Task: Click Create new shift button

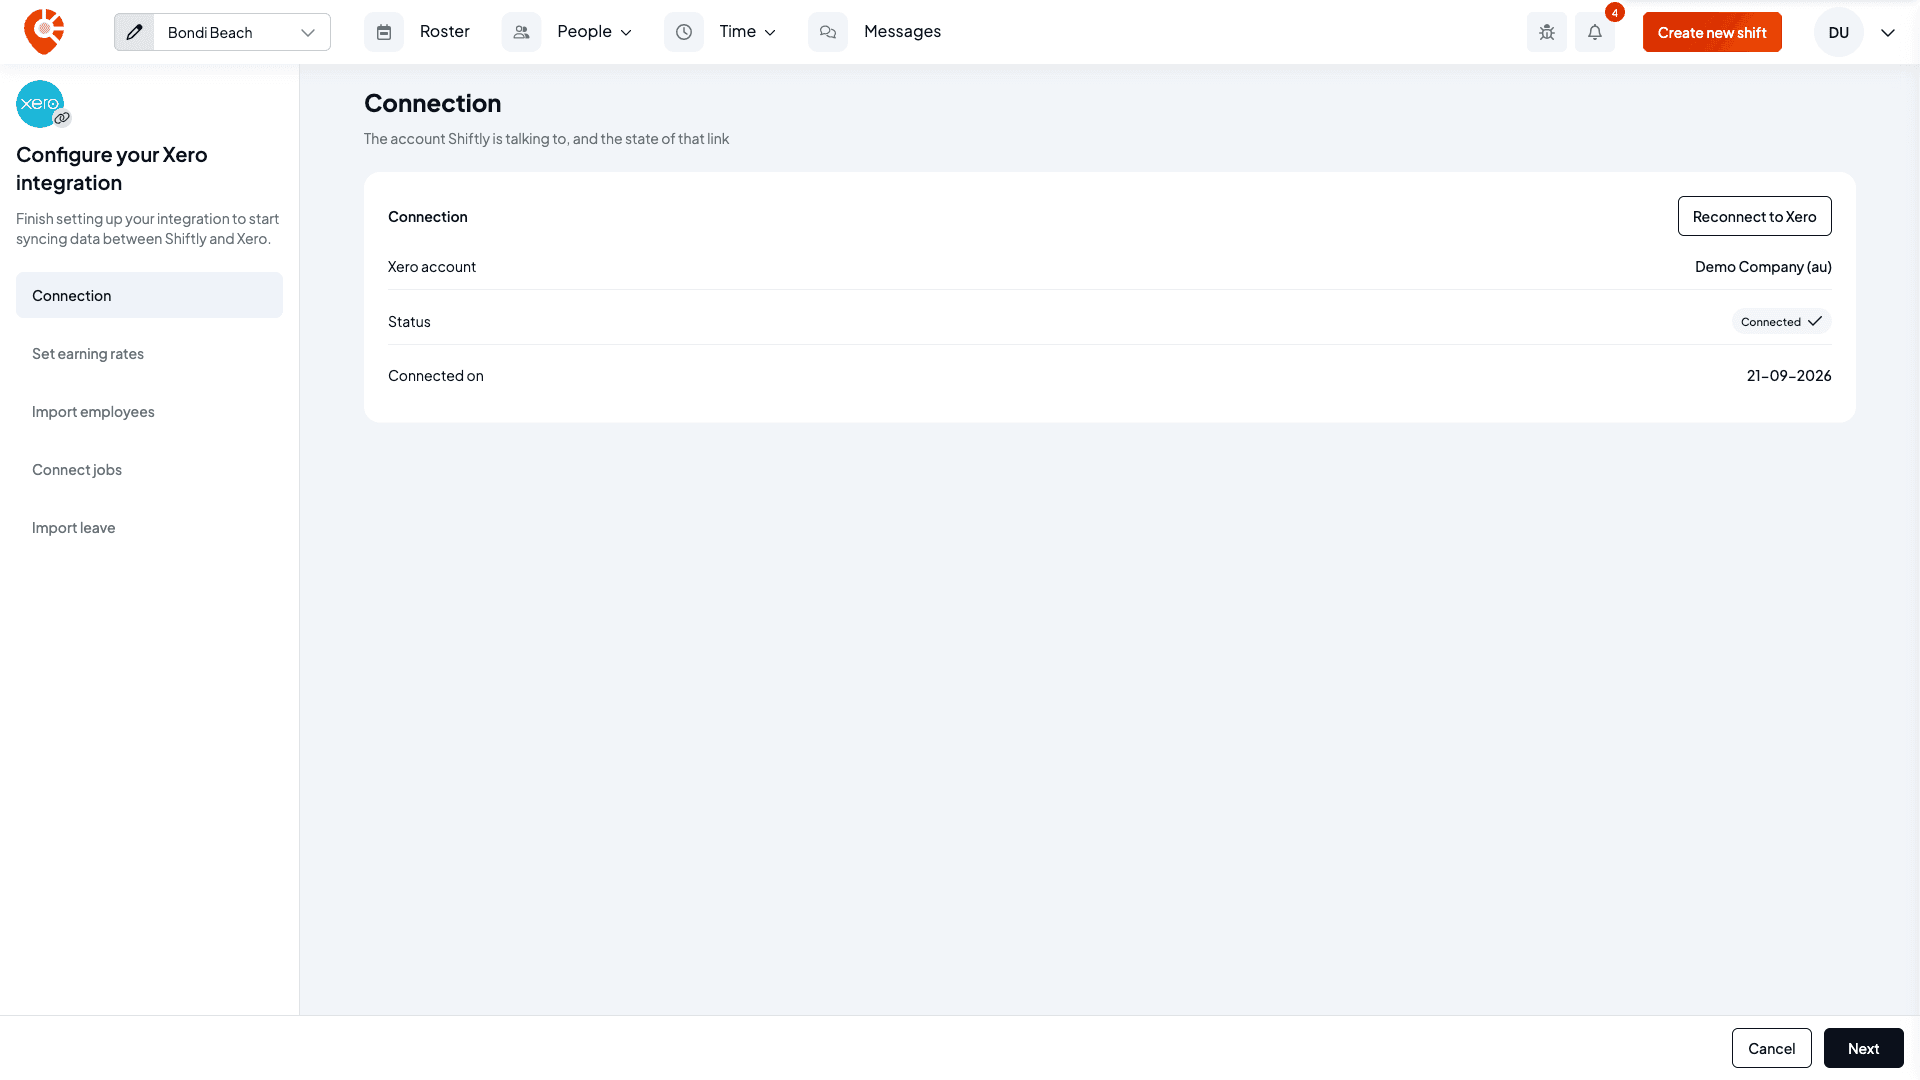Action: pyautogui.click(x=1712, y=32)
